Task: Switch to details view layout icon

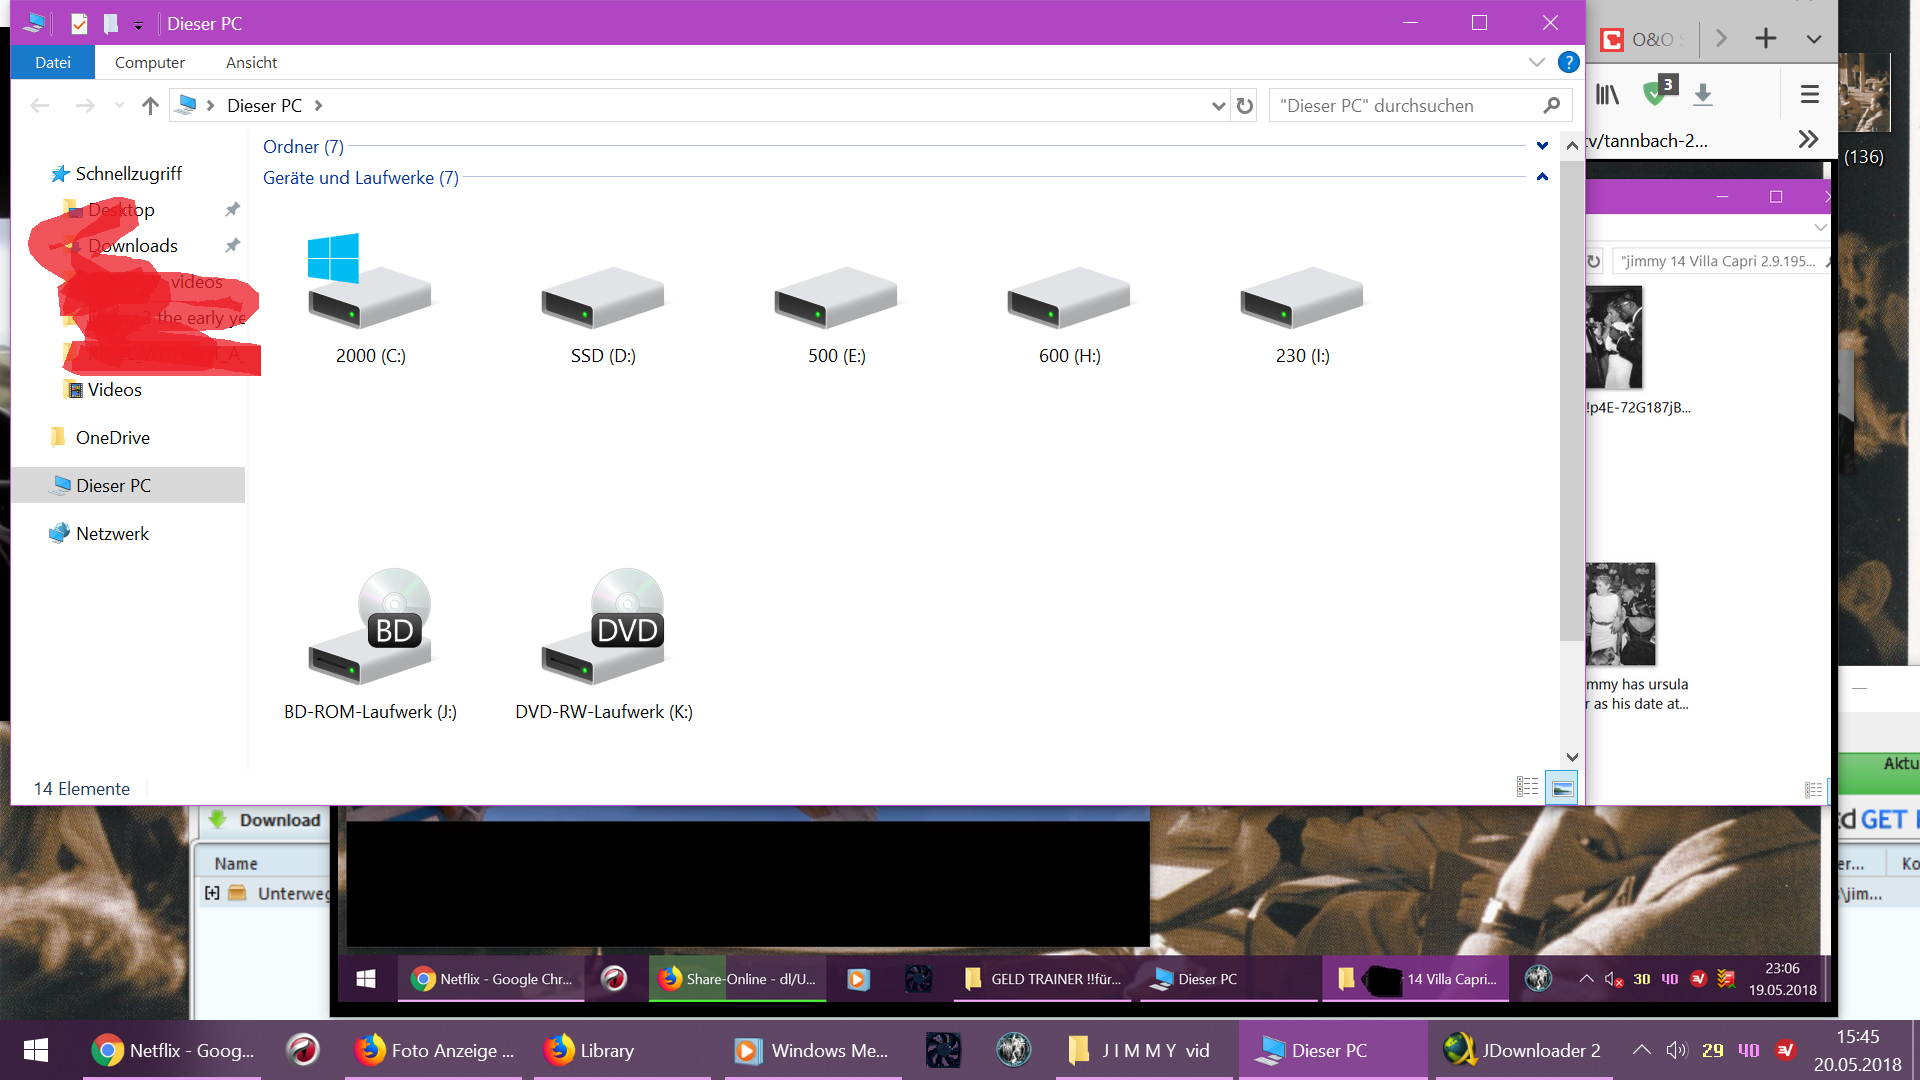Action: 1527,788
